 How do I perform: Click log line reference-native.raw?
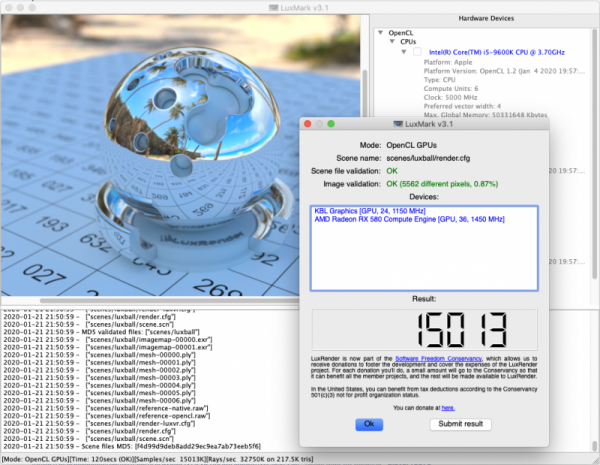click(106, 408)
